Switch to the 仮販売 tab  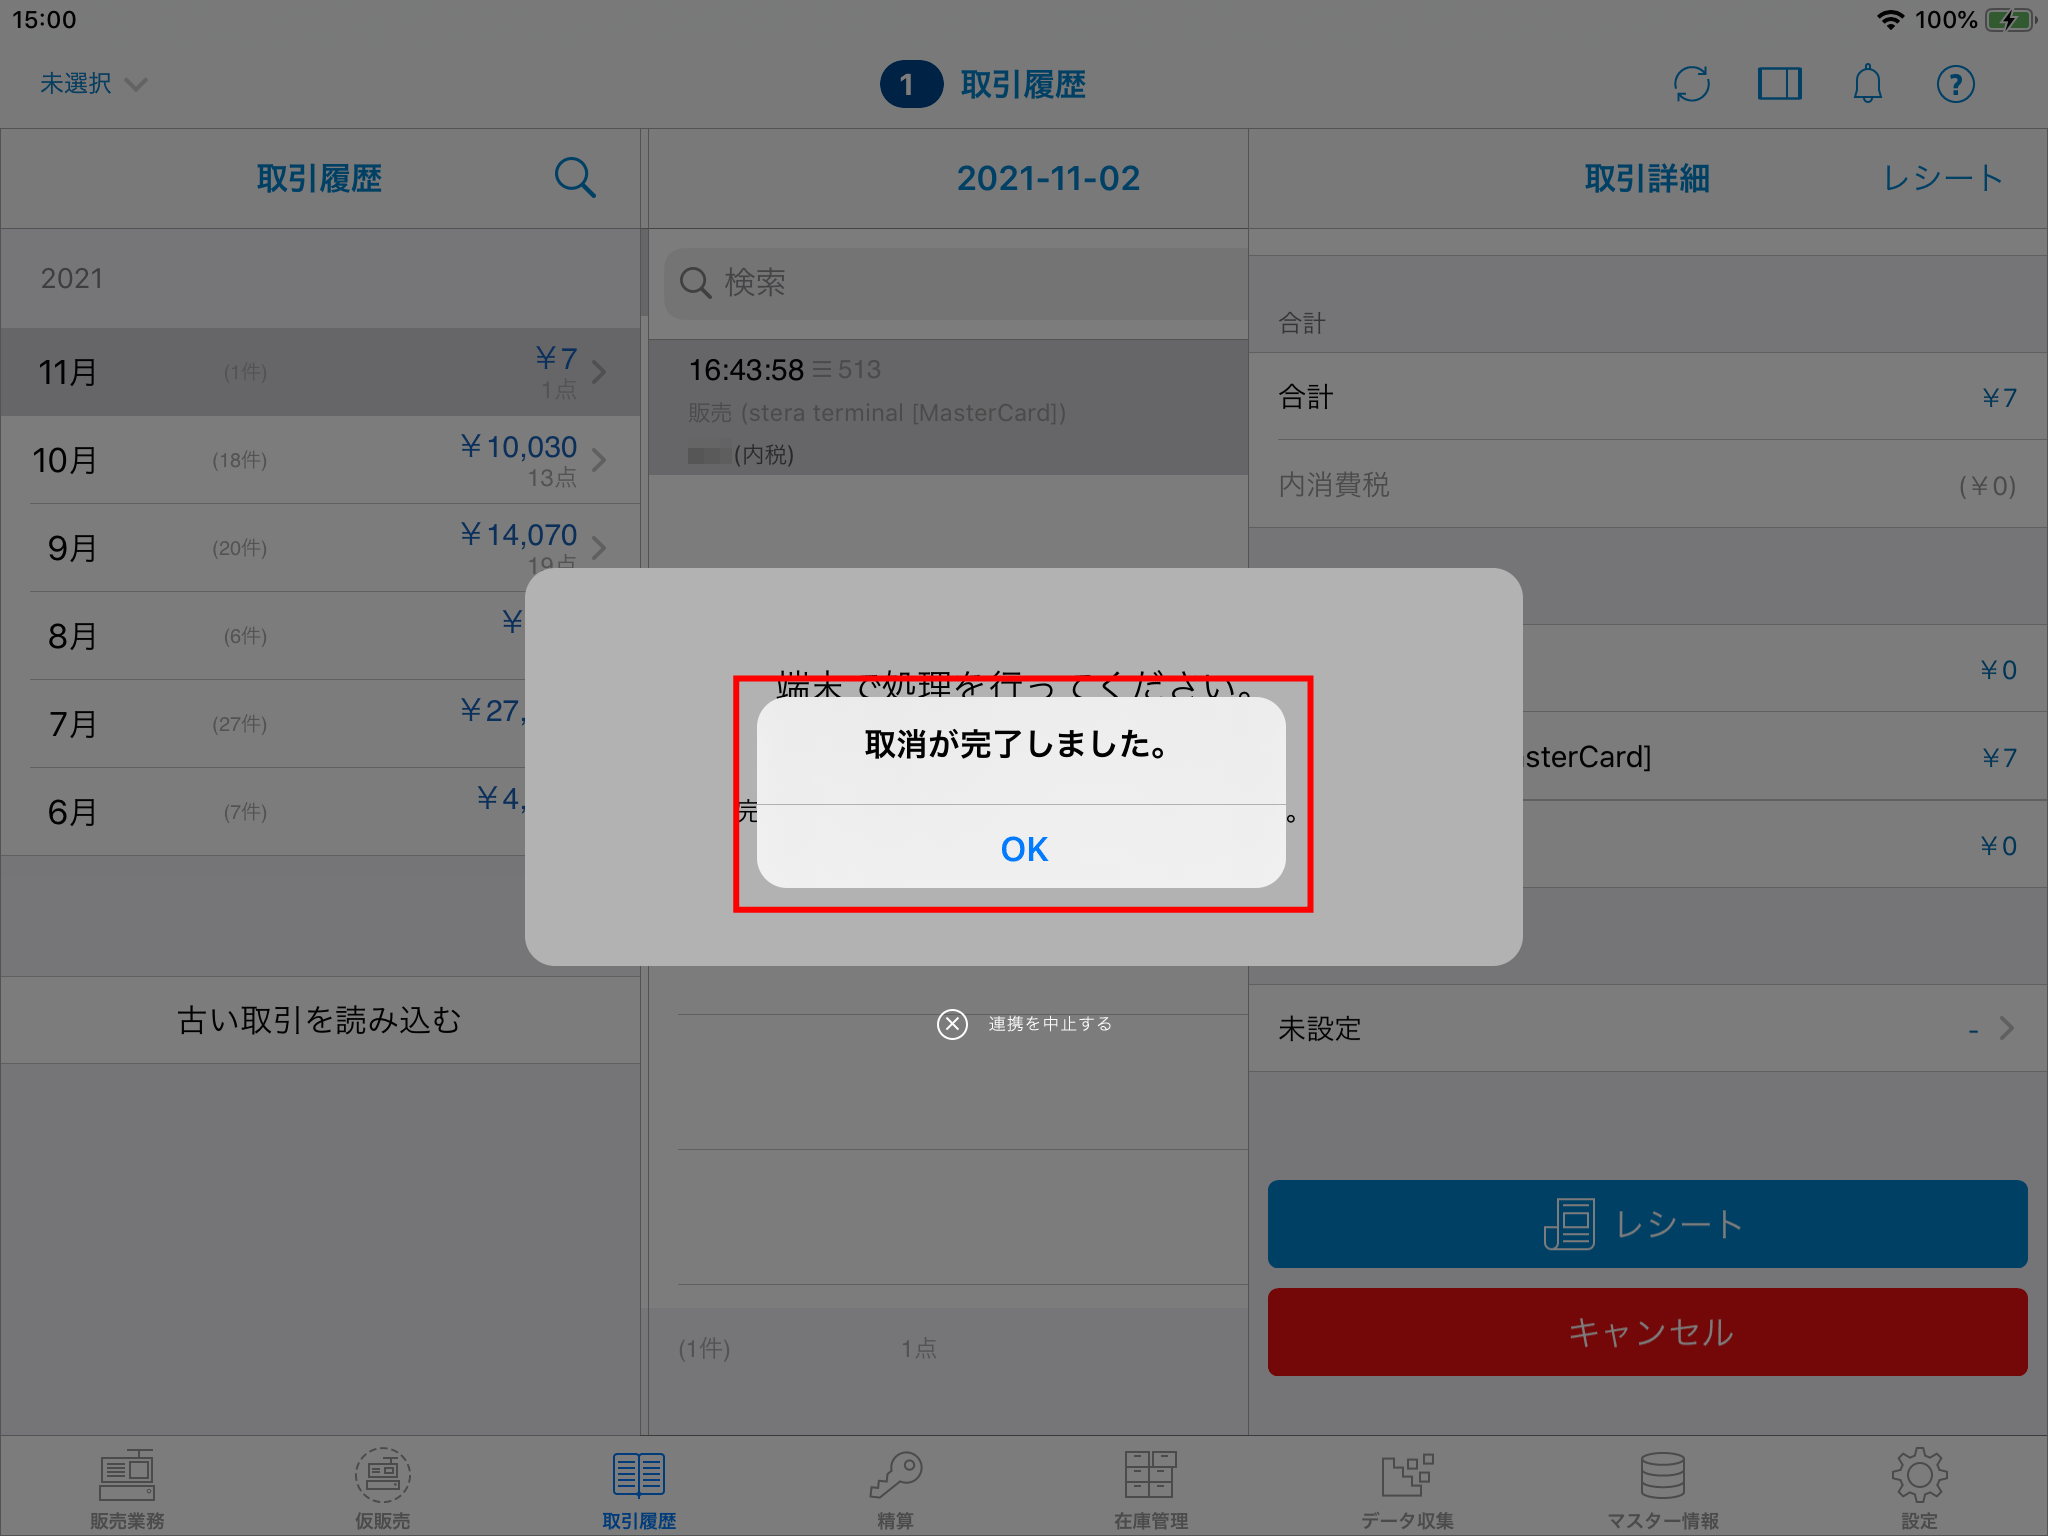pyautogui.click(x=383, y=1488)
